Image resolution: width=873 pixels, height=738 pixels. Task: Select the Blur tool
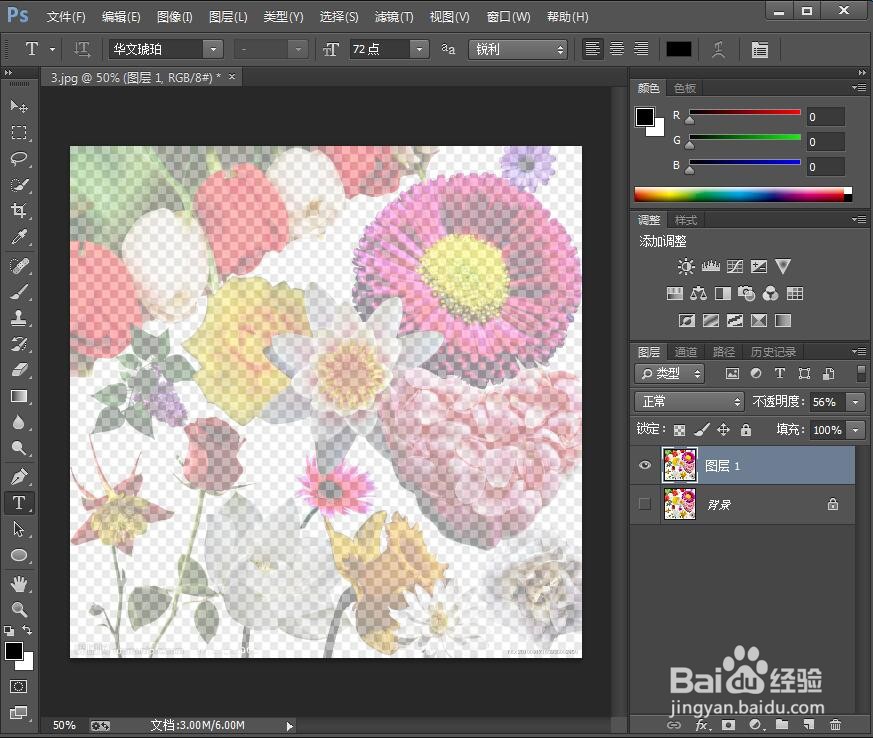tap(18, 422)
